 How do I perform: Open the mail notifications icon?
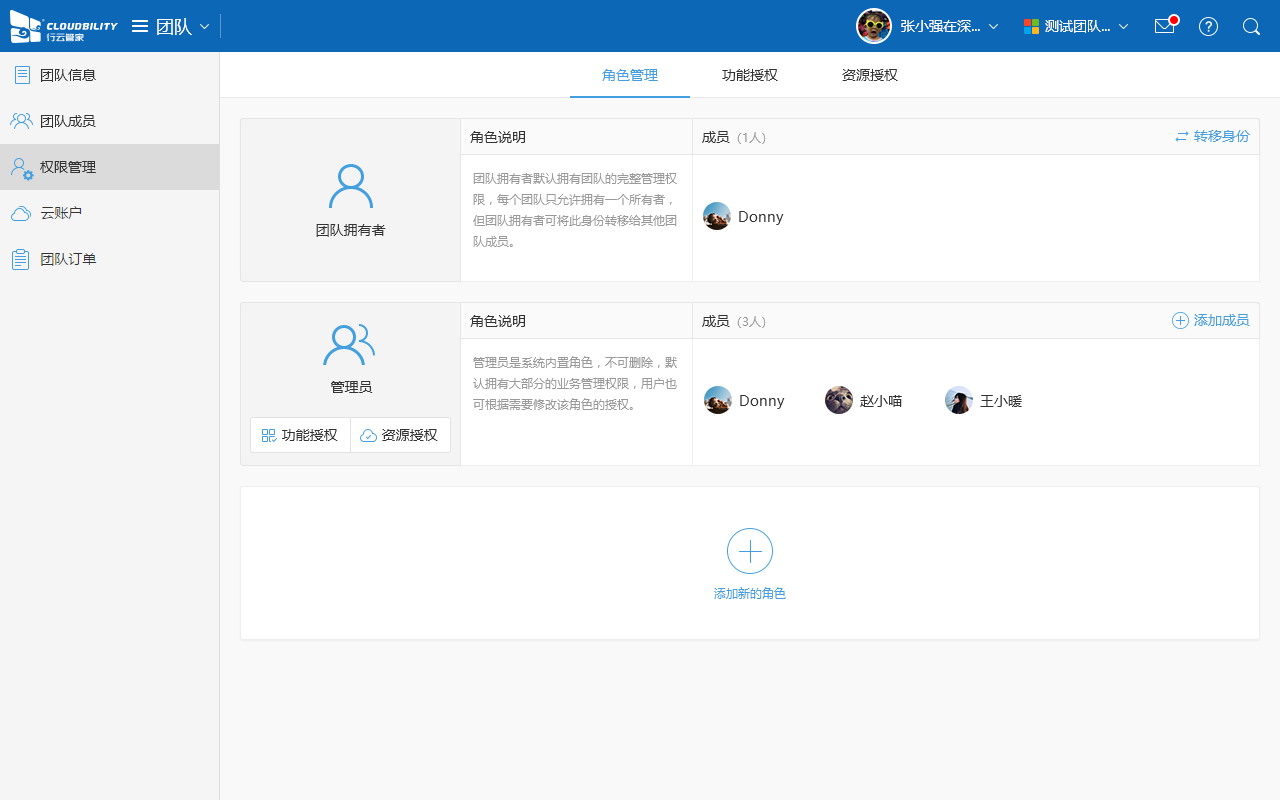[x=1164, y=26]
